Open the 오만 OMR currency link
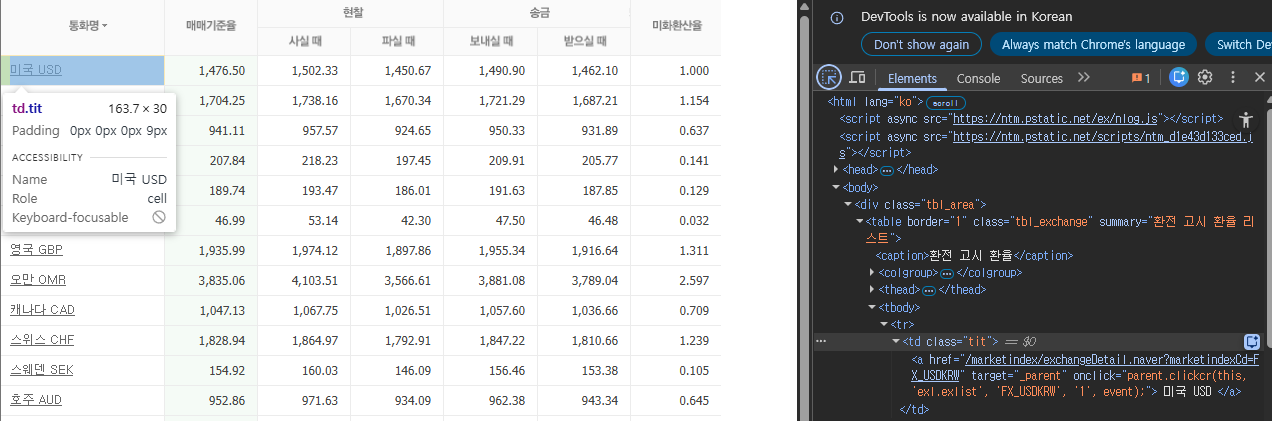Image resolution: width=1272 pixels, height=421 pixels. (x=37, y=280)
